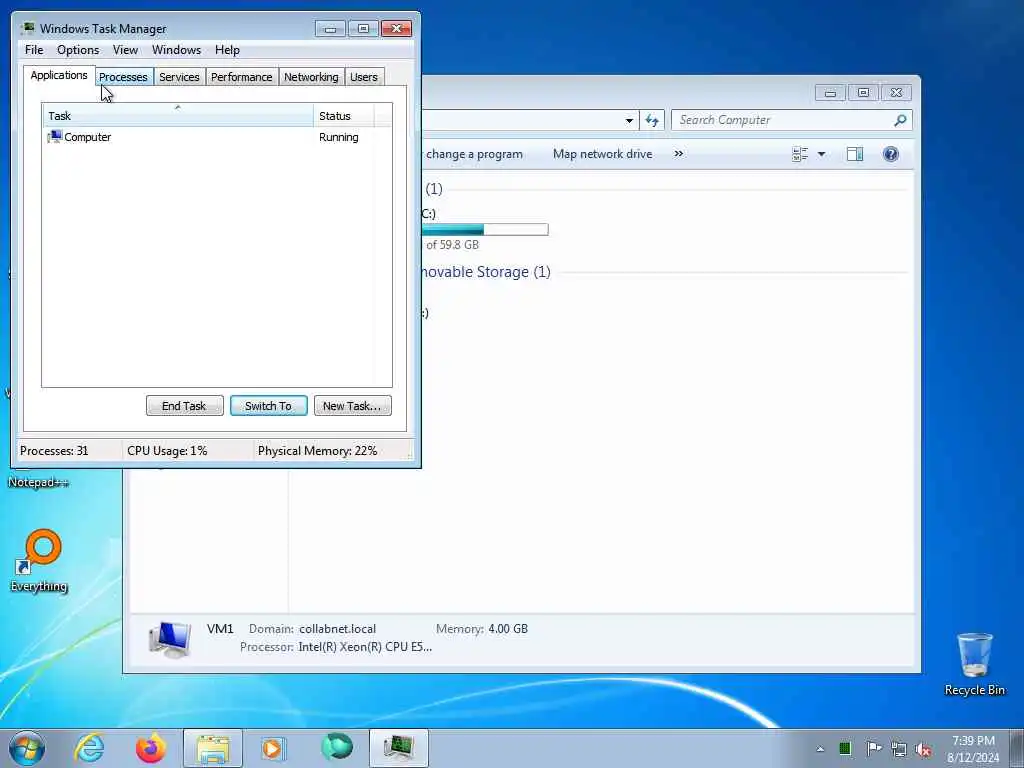Click the Memory 4.00 GB value

click(508, 629)
